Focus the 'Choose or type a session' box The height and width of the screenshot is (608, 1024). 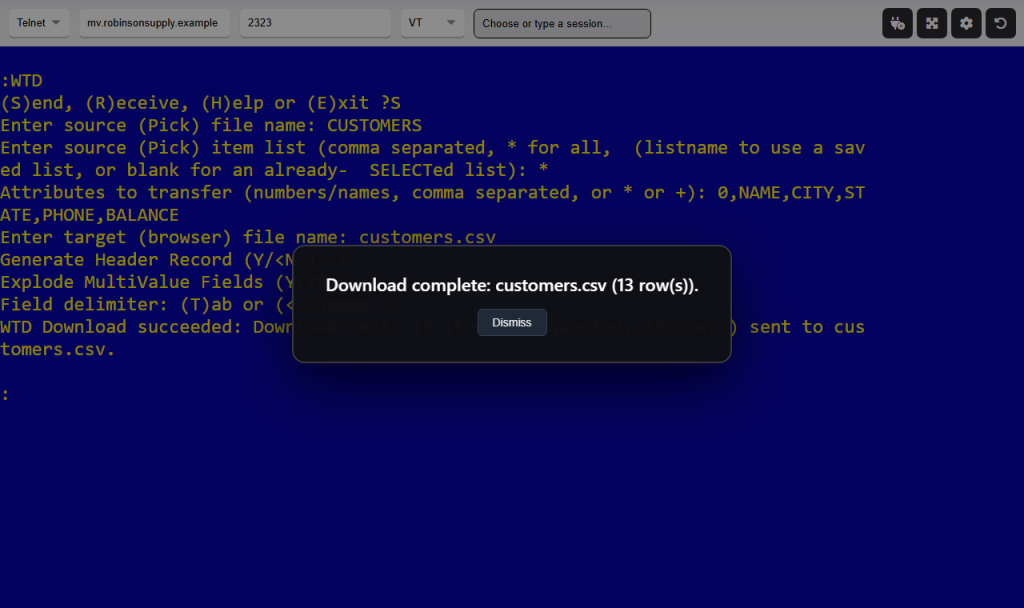pos(562,24)
